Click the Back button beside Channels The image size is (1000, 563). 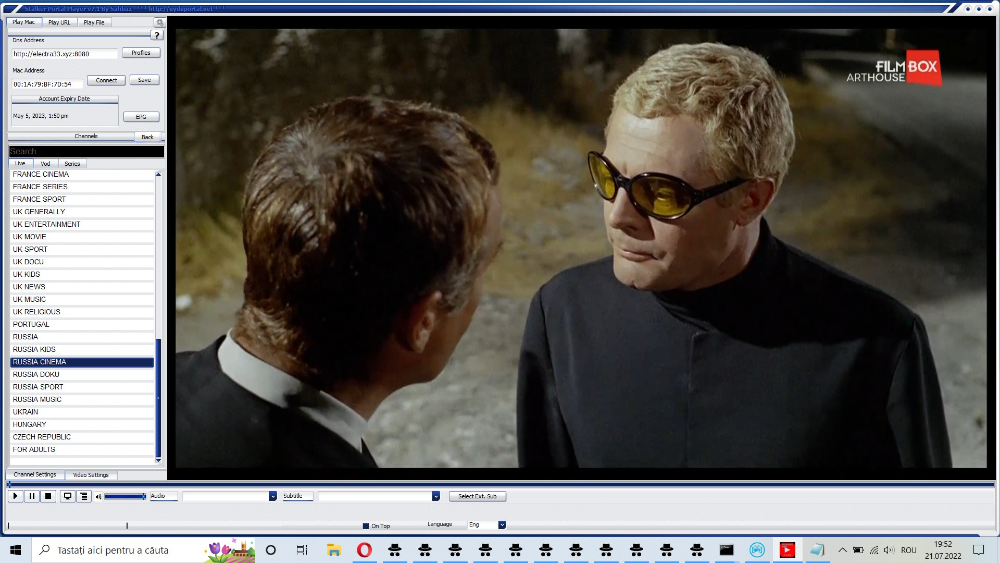(x=147, y=136)
